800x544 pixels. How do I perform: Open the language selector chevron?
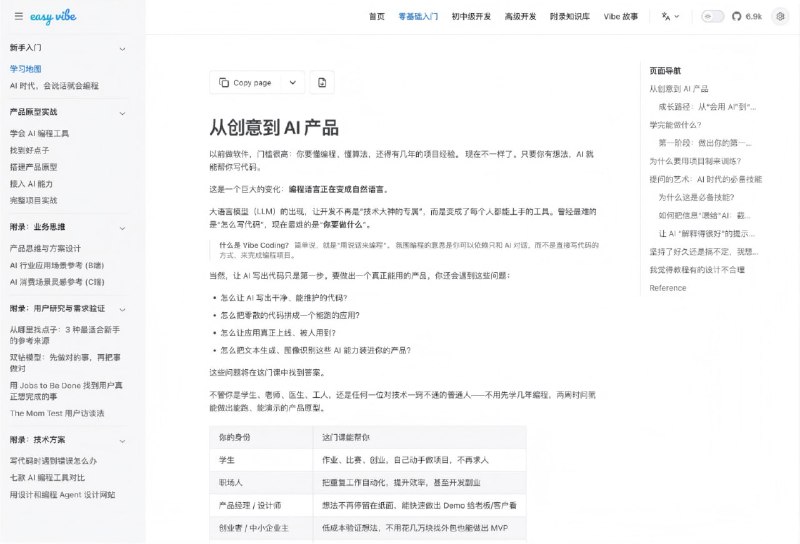coord(677,16)
